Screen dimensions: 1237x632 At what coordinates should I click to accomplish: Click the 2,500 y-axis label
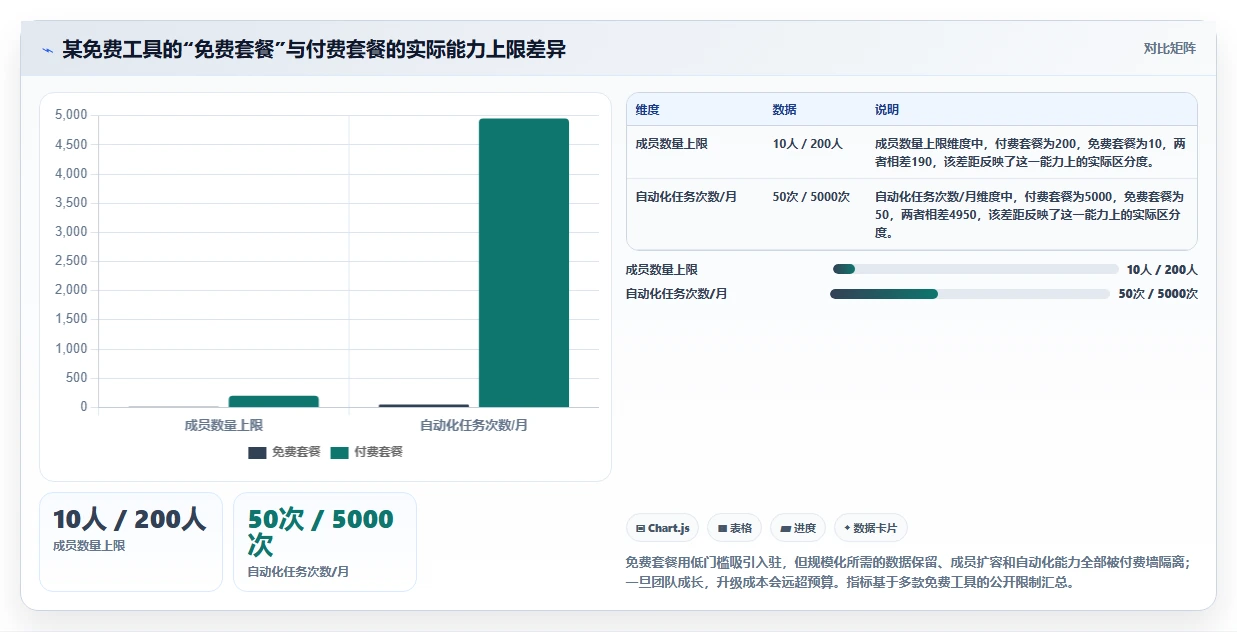click(70, 261)
